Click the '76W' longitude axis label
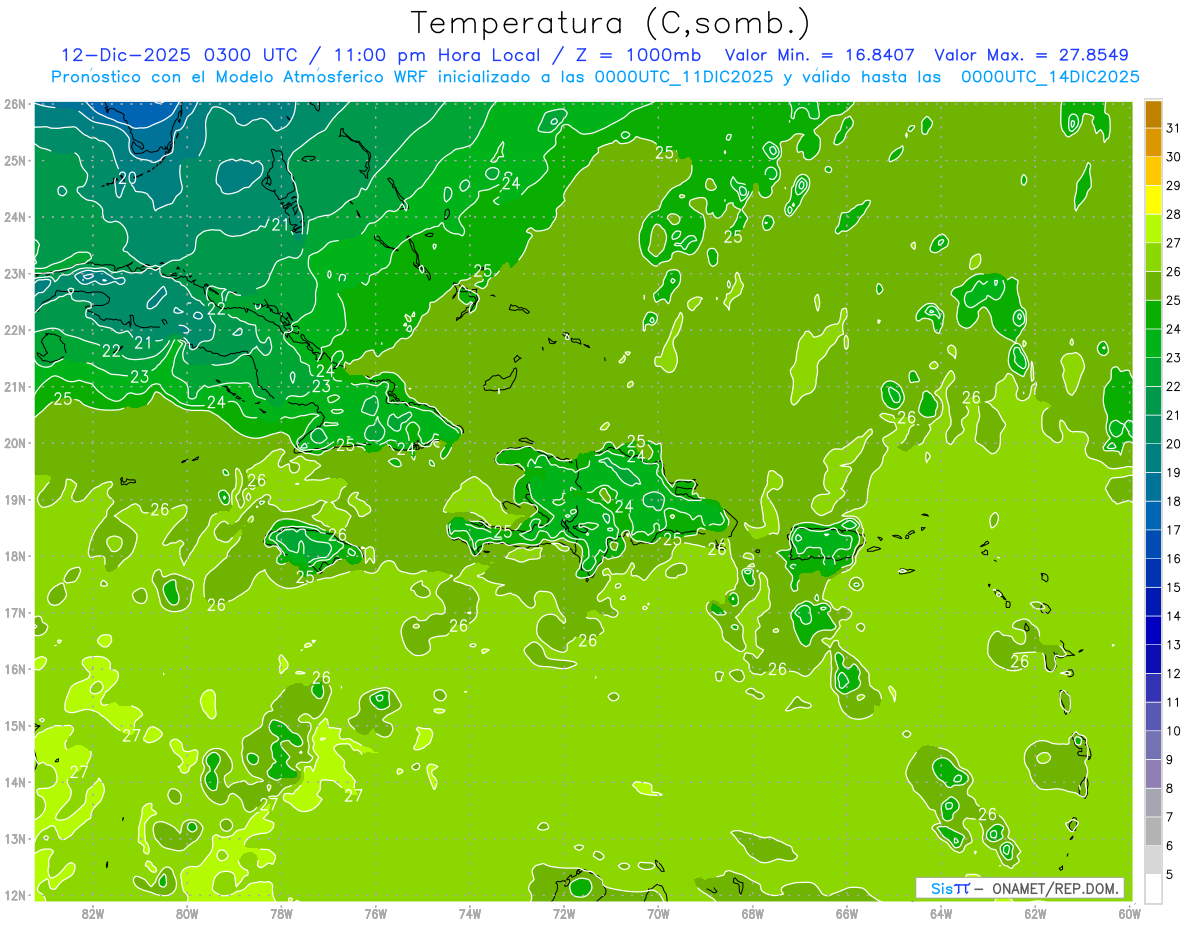The width and height of the screenshot is (1200, 927). coord(375,913)
